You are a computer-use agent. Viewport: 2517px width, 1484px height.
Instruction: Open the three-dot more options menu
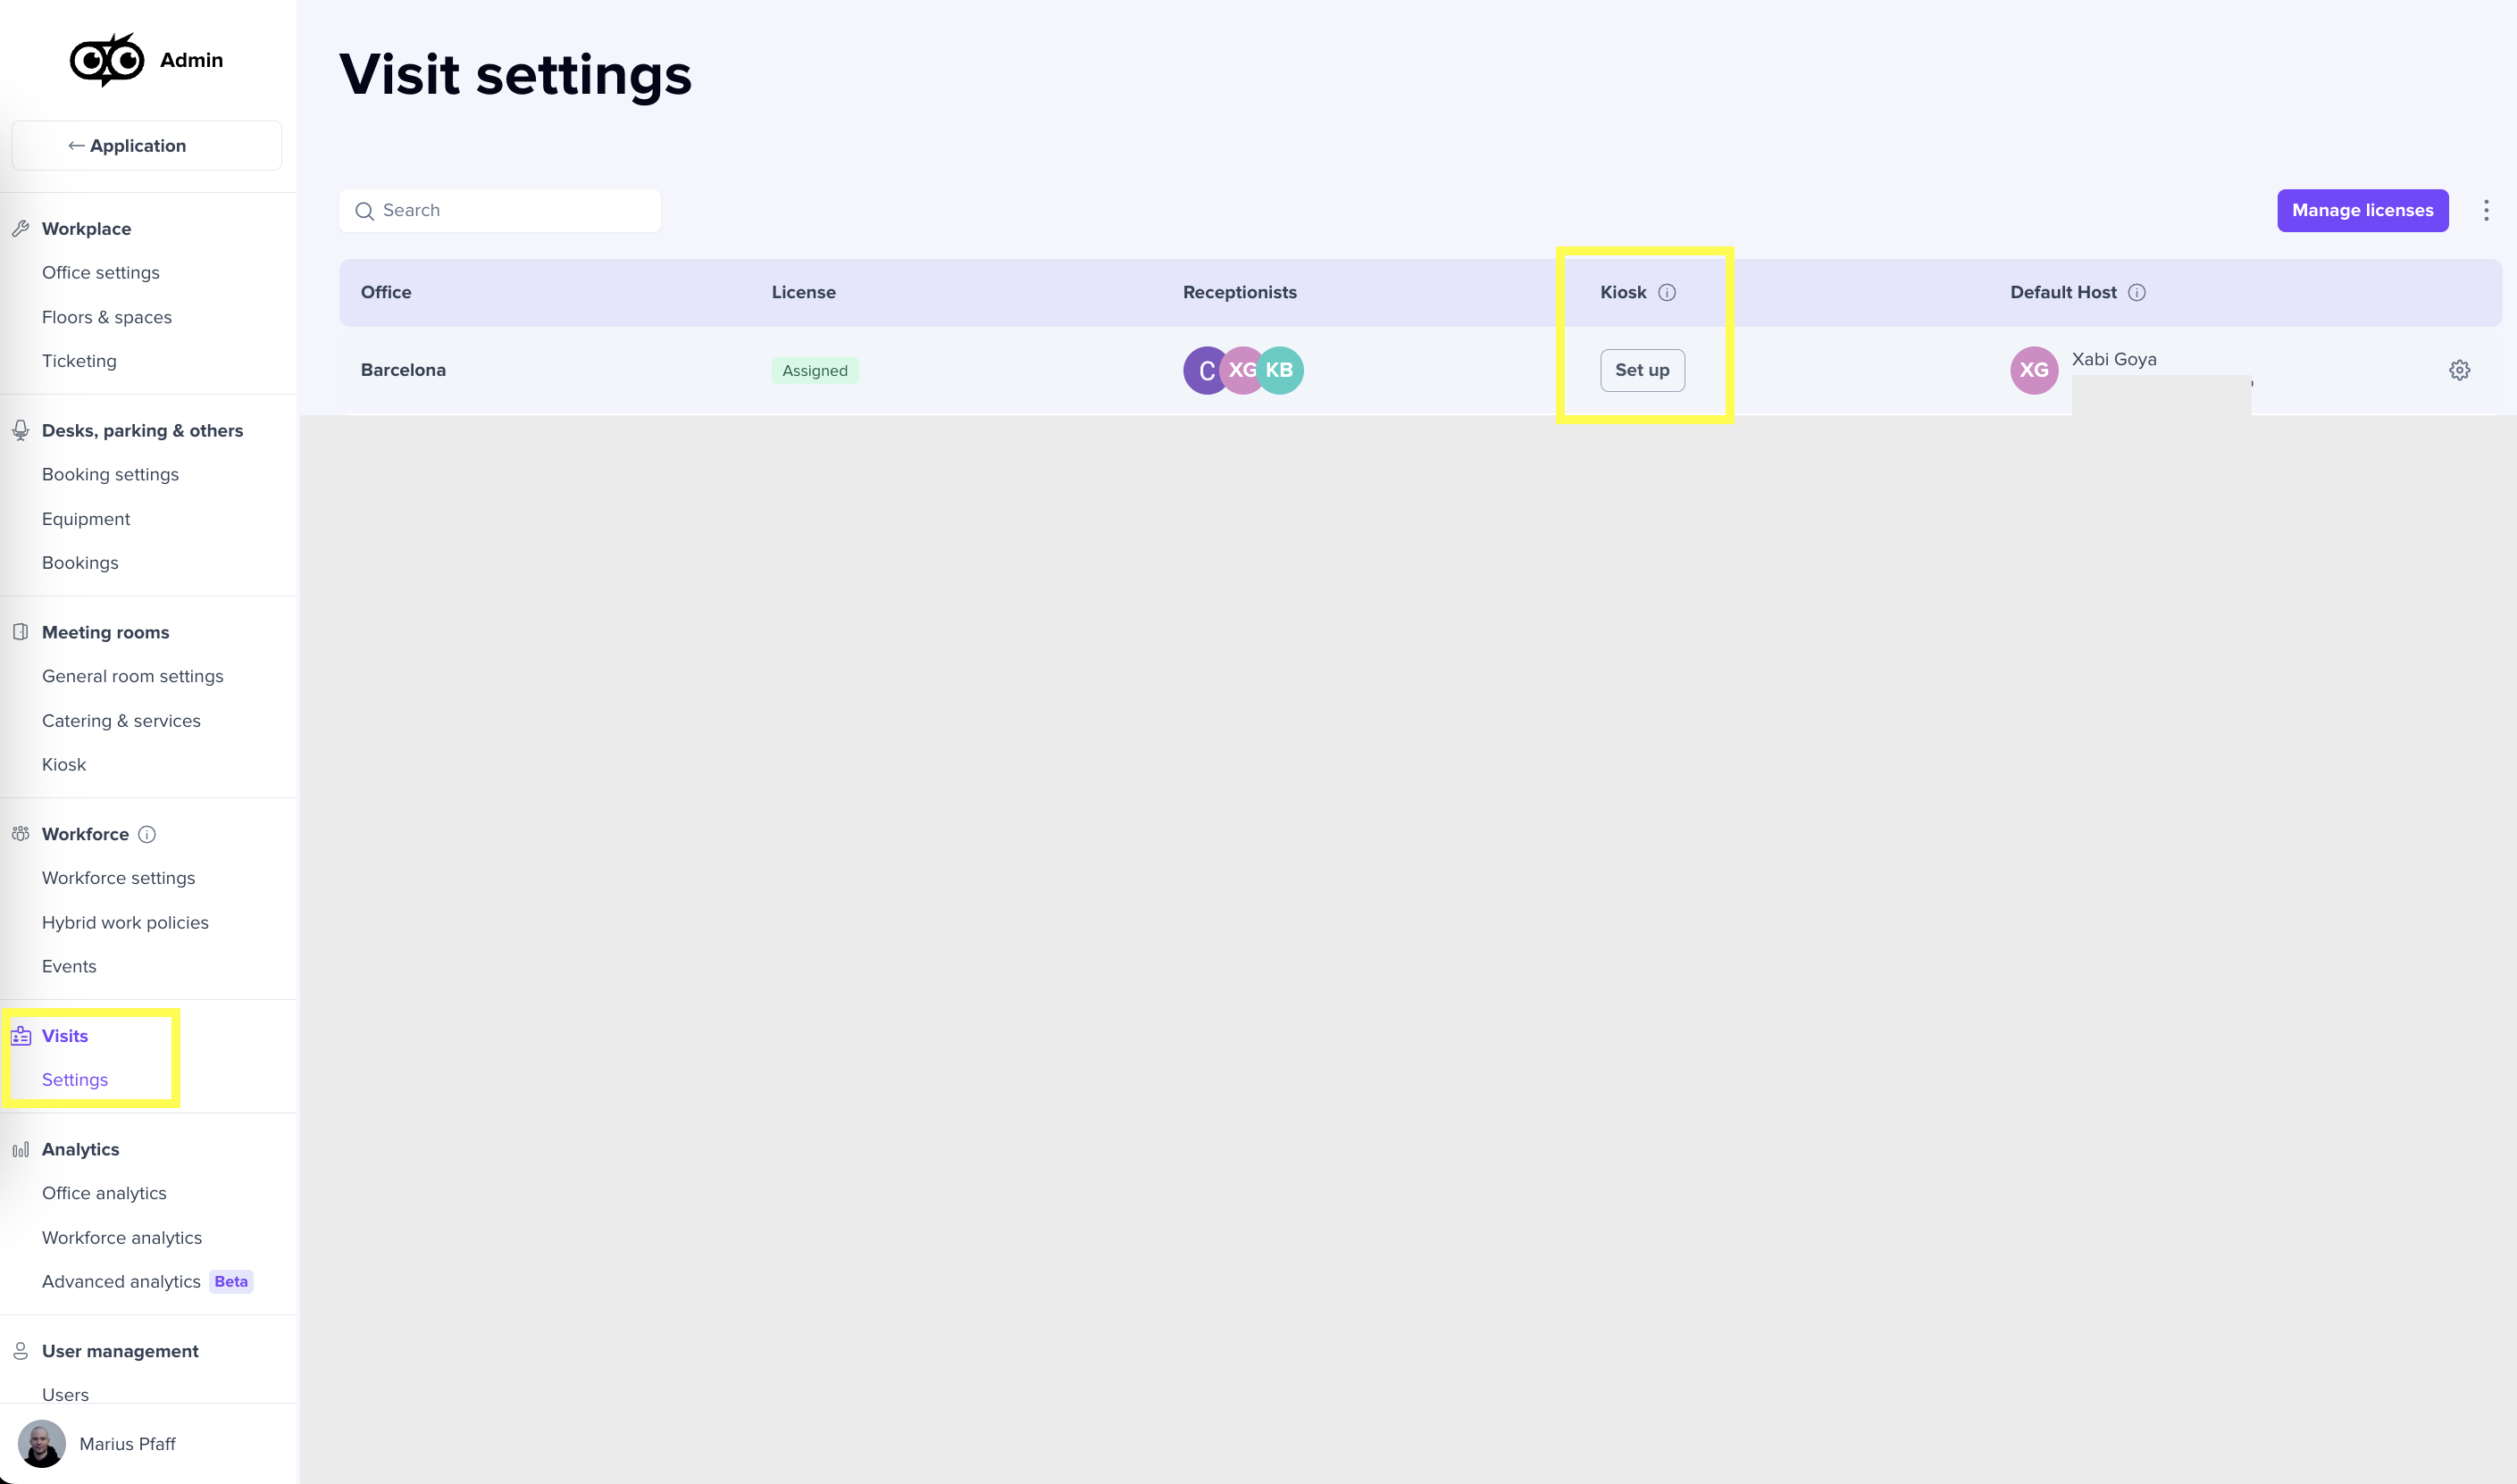[x=2486, y=210]
